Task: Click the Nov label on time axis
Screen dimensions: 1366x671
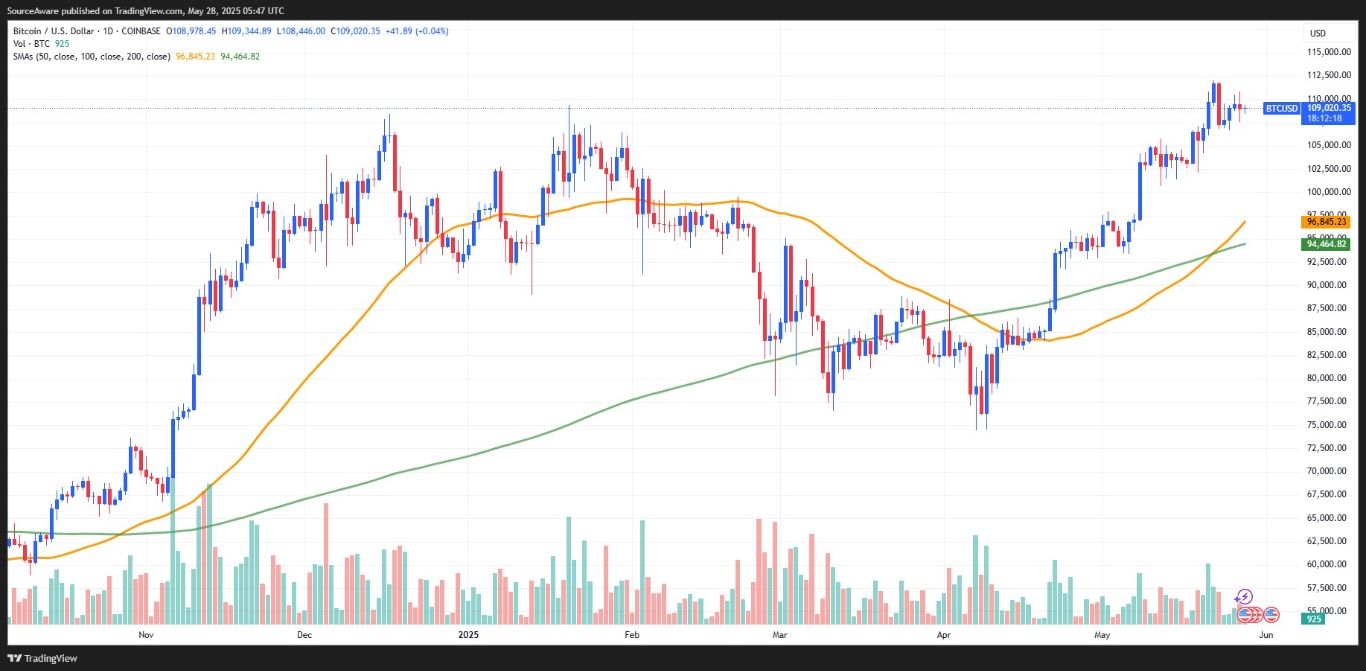Action: tap(146, 635)
